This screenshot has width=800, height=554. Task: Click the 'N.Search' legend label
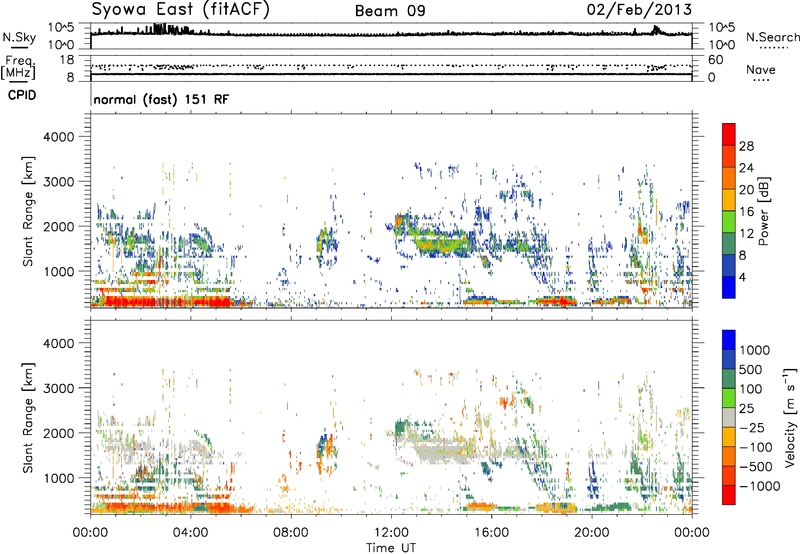coord(772,37)
